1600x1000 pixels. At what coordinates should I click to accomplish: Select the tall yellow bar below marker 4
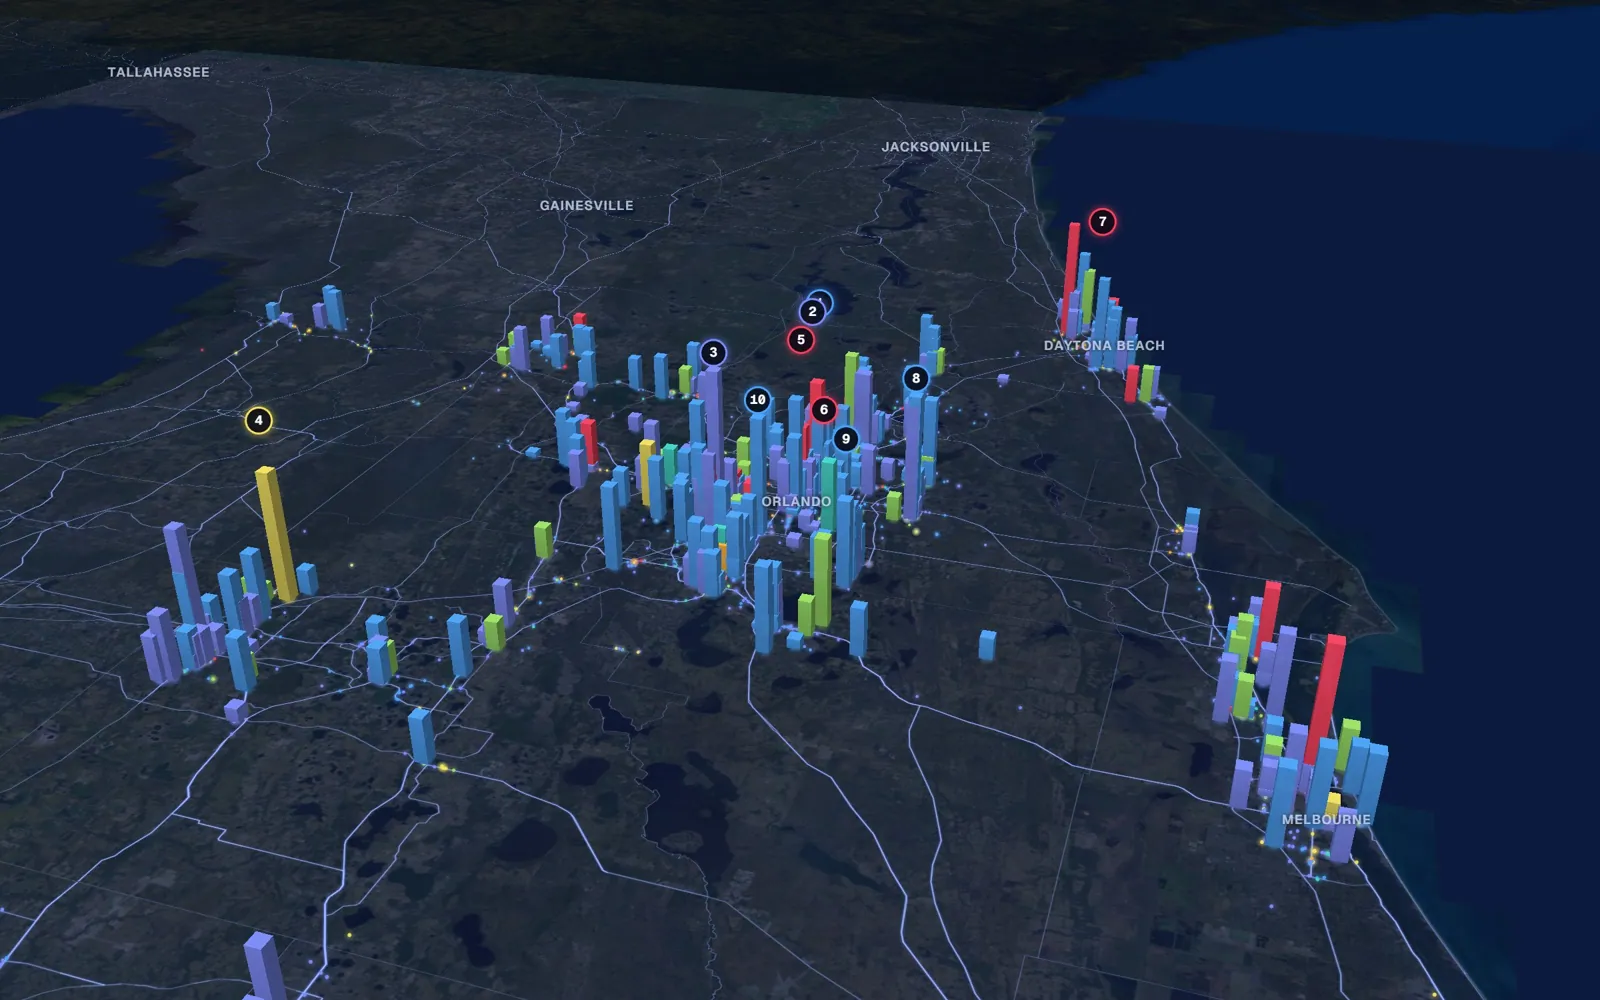pos(276,534)
